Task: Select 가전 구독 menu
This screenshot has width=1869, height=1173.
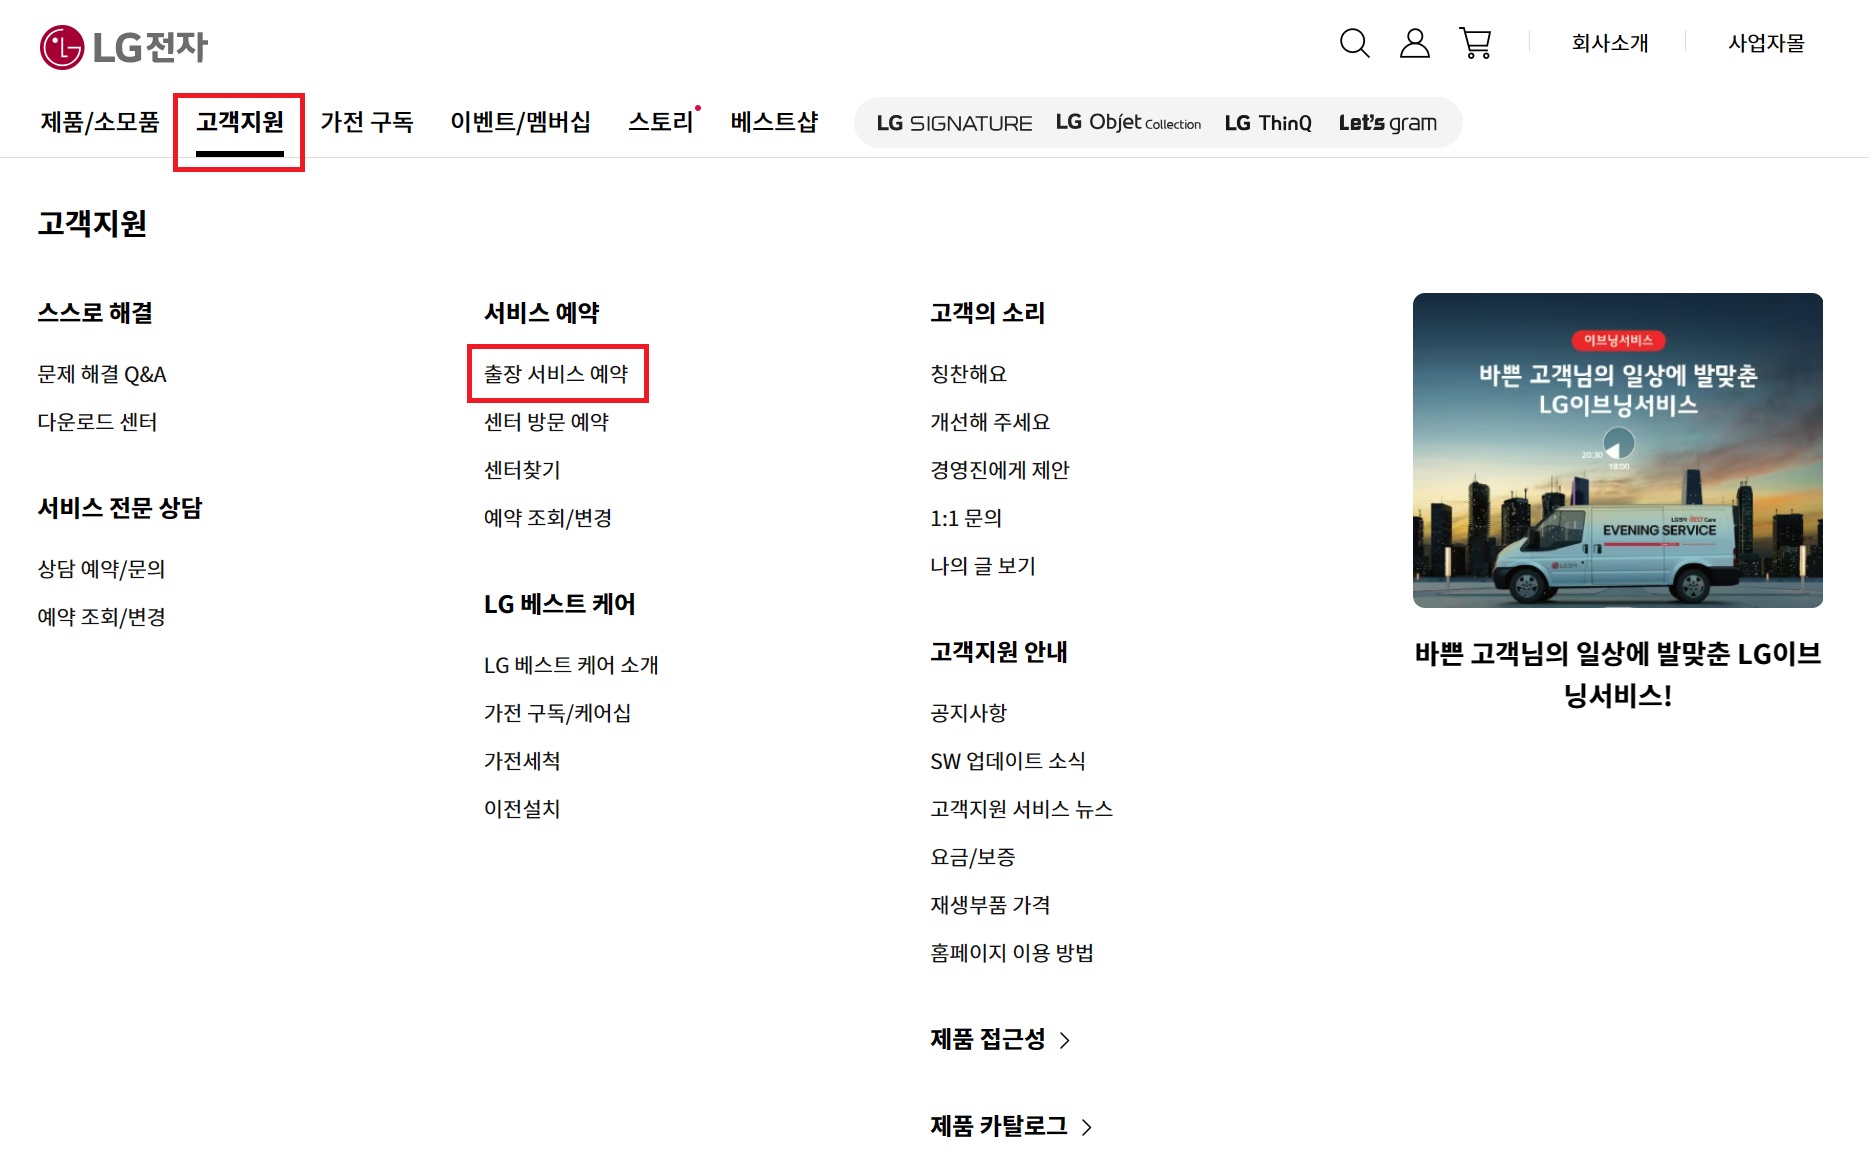Action: (367, 122)
